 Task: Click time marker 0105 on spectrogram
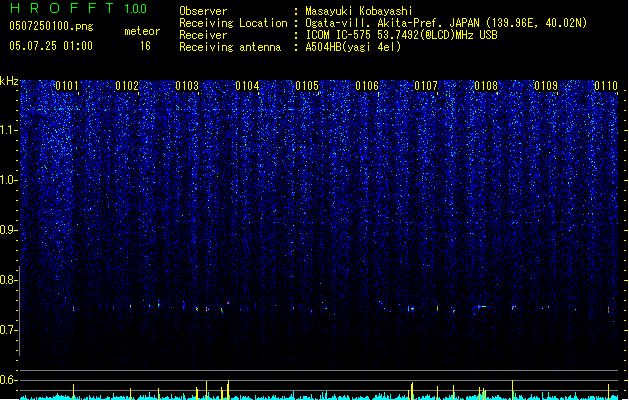307,86
